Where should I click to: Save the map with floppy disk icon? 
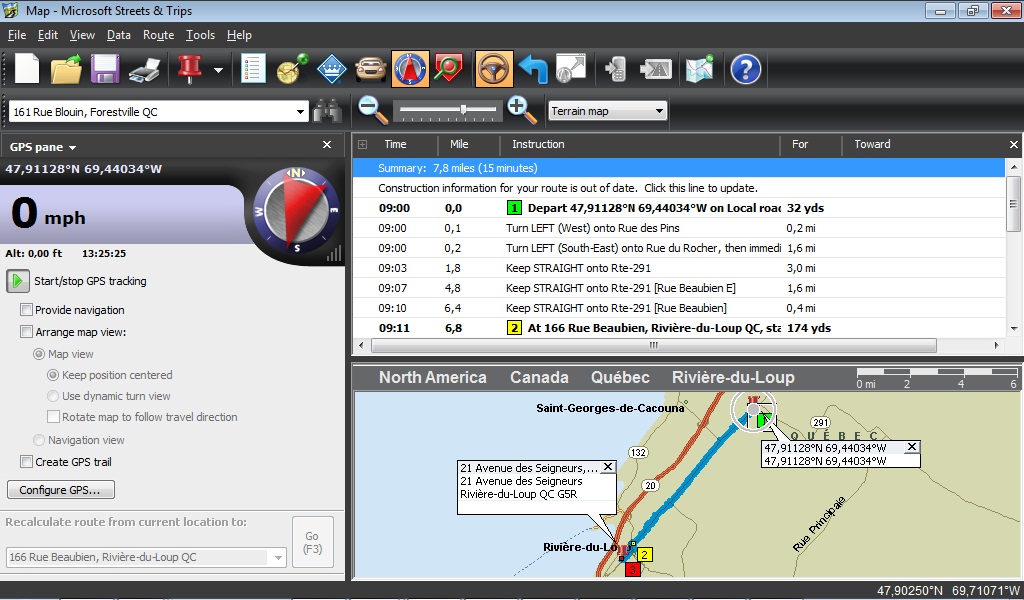(x=104, y=69)
